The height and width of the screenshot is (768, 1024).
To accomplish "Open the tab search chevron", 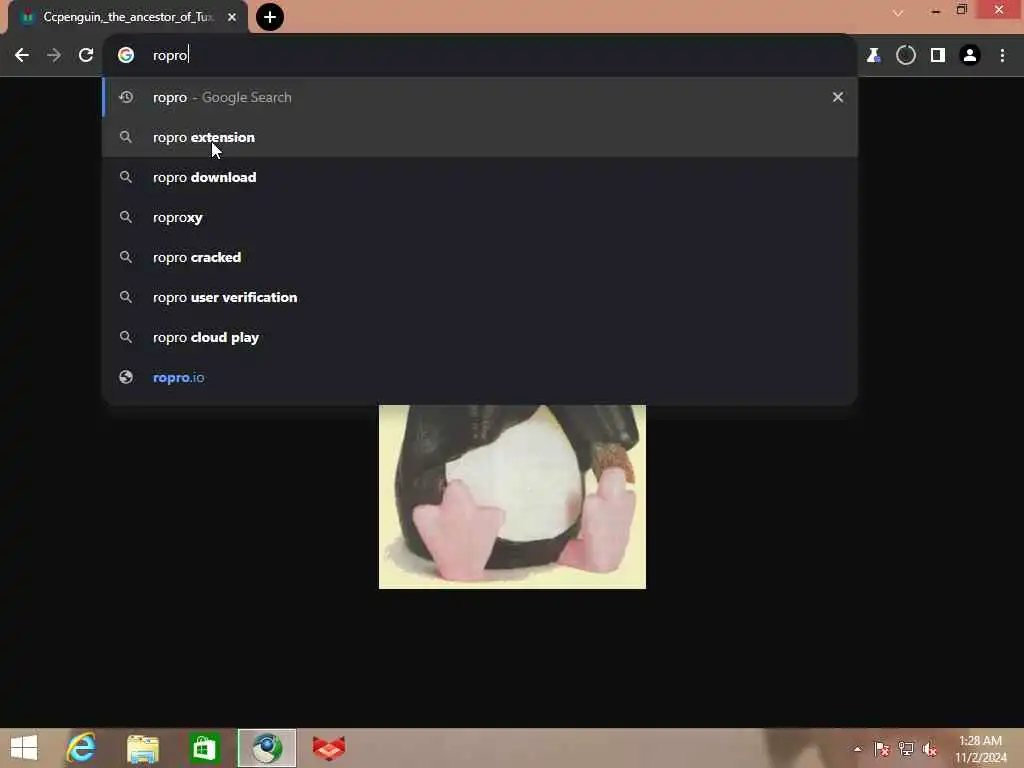I will tap(898, 13).
